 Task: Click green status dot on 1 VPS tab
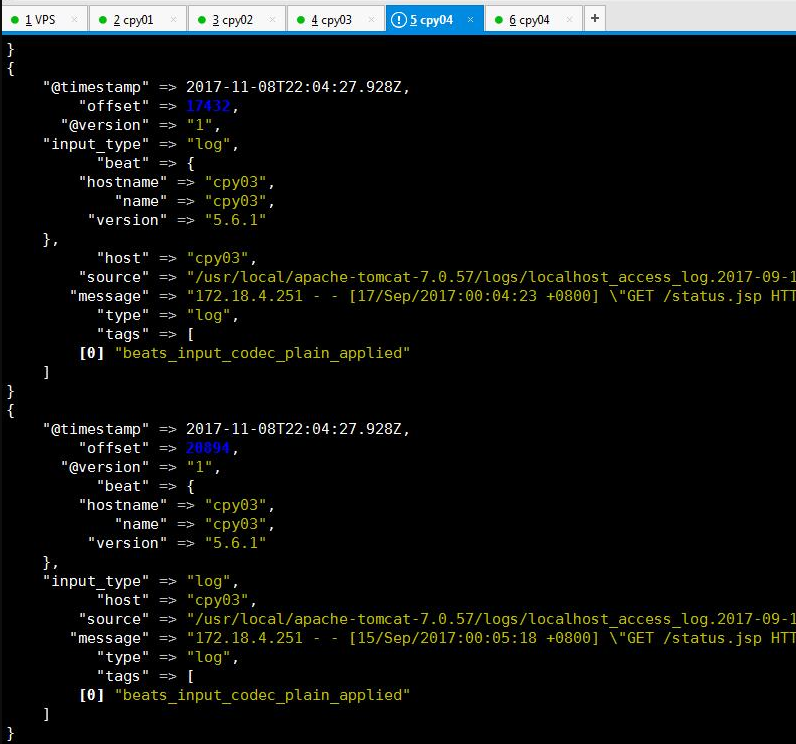coord(15,20)
